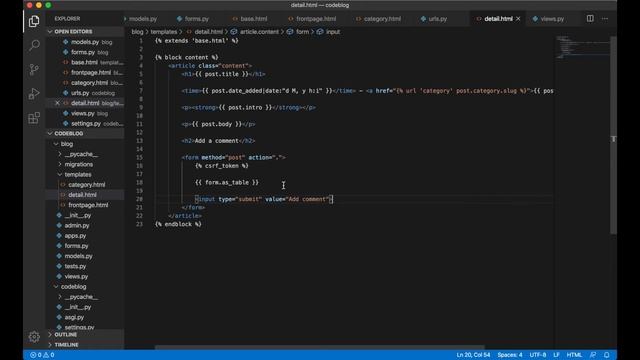Screen dimensions: 640x360
Task: Click the blog breadcrumb segment
Action: (x=137, y=32)
